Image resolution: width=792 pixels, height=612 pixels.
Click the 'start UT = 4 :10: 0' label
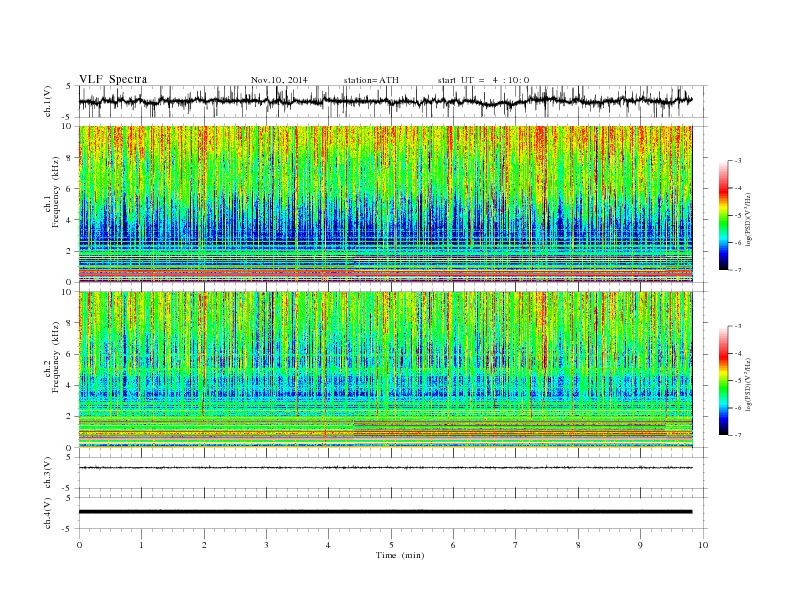[483, 80]
